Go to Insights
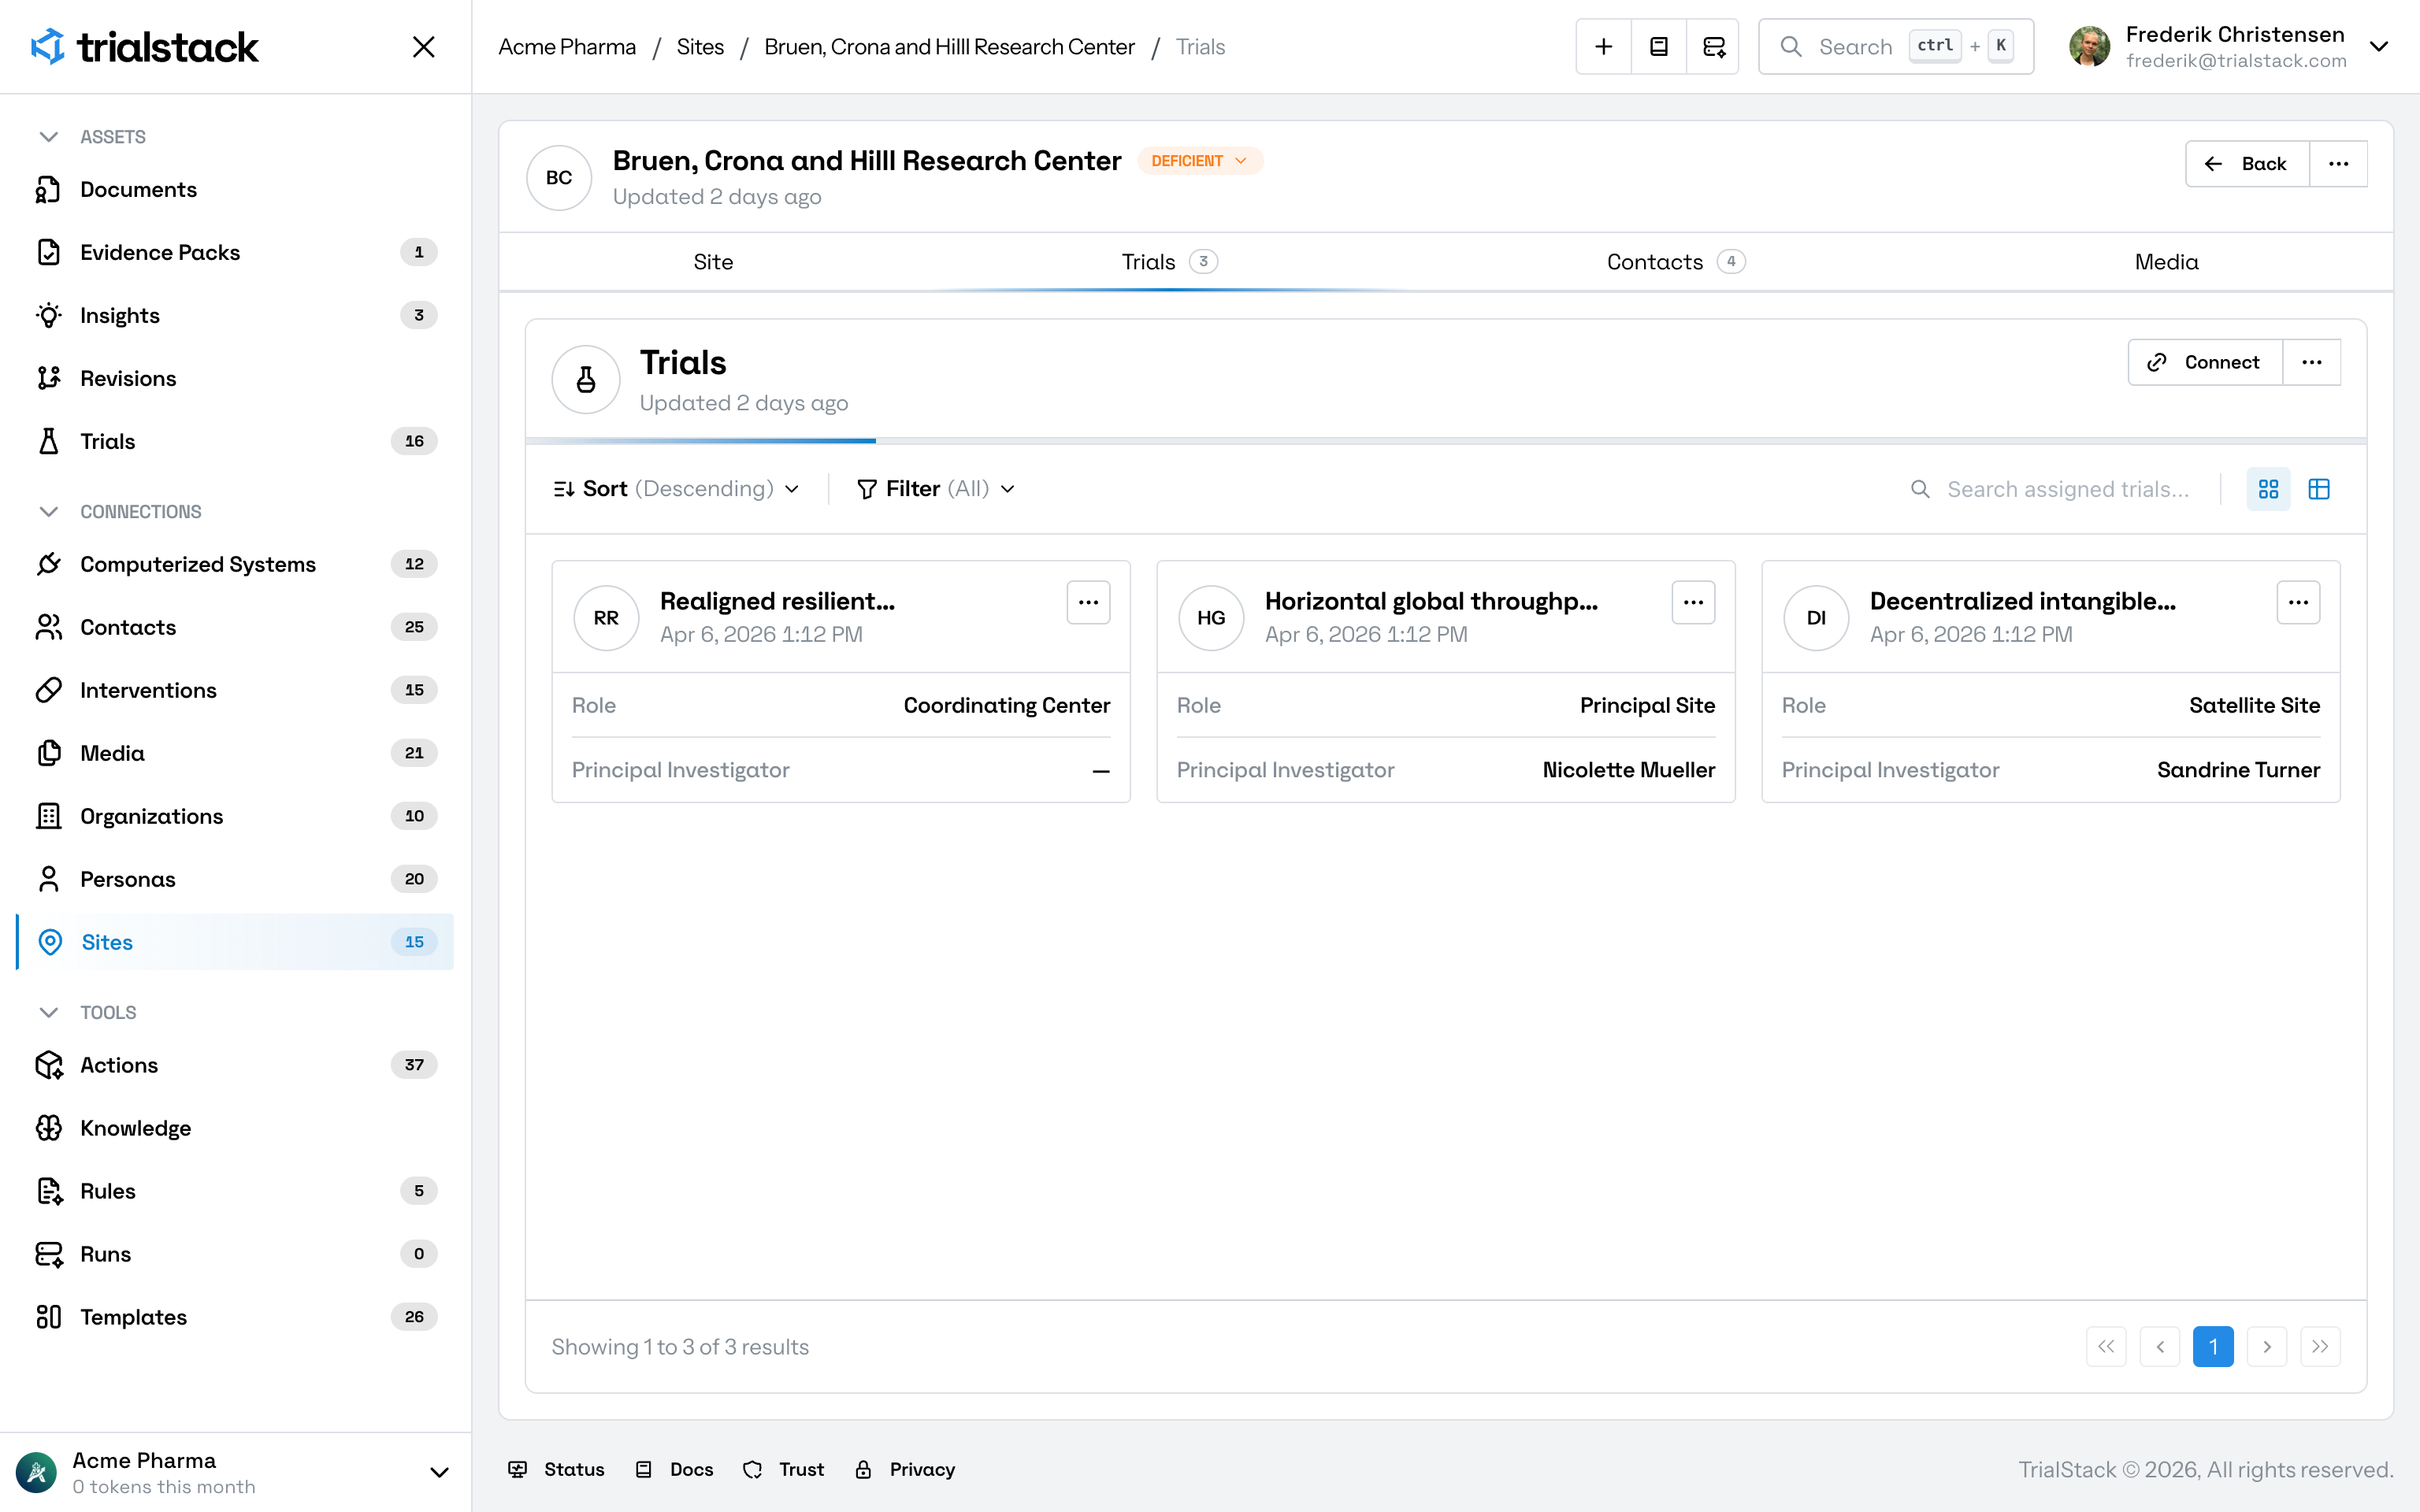This screenshot has width=2420, height=1512. (235, 315)
